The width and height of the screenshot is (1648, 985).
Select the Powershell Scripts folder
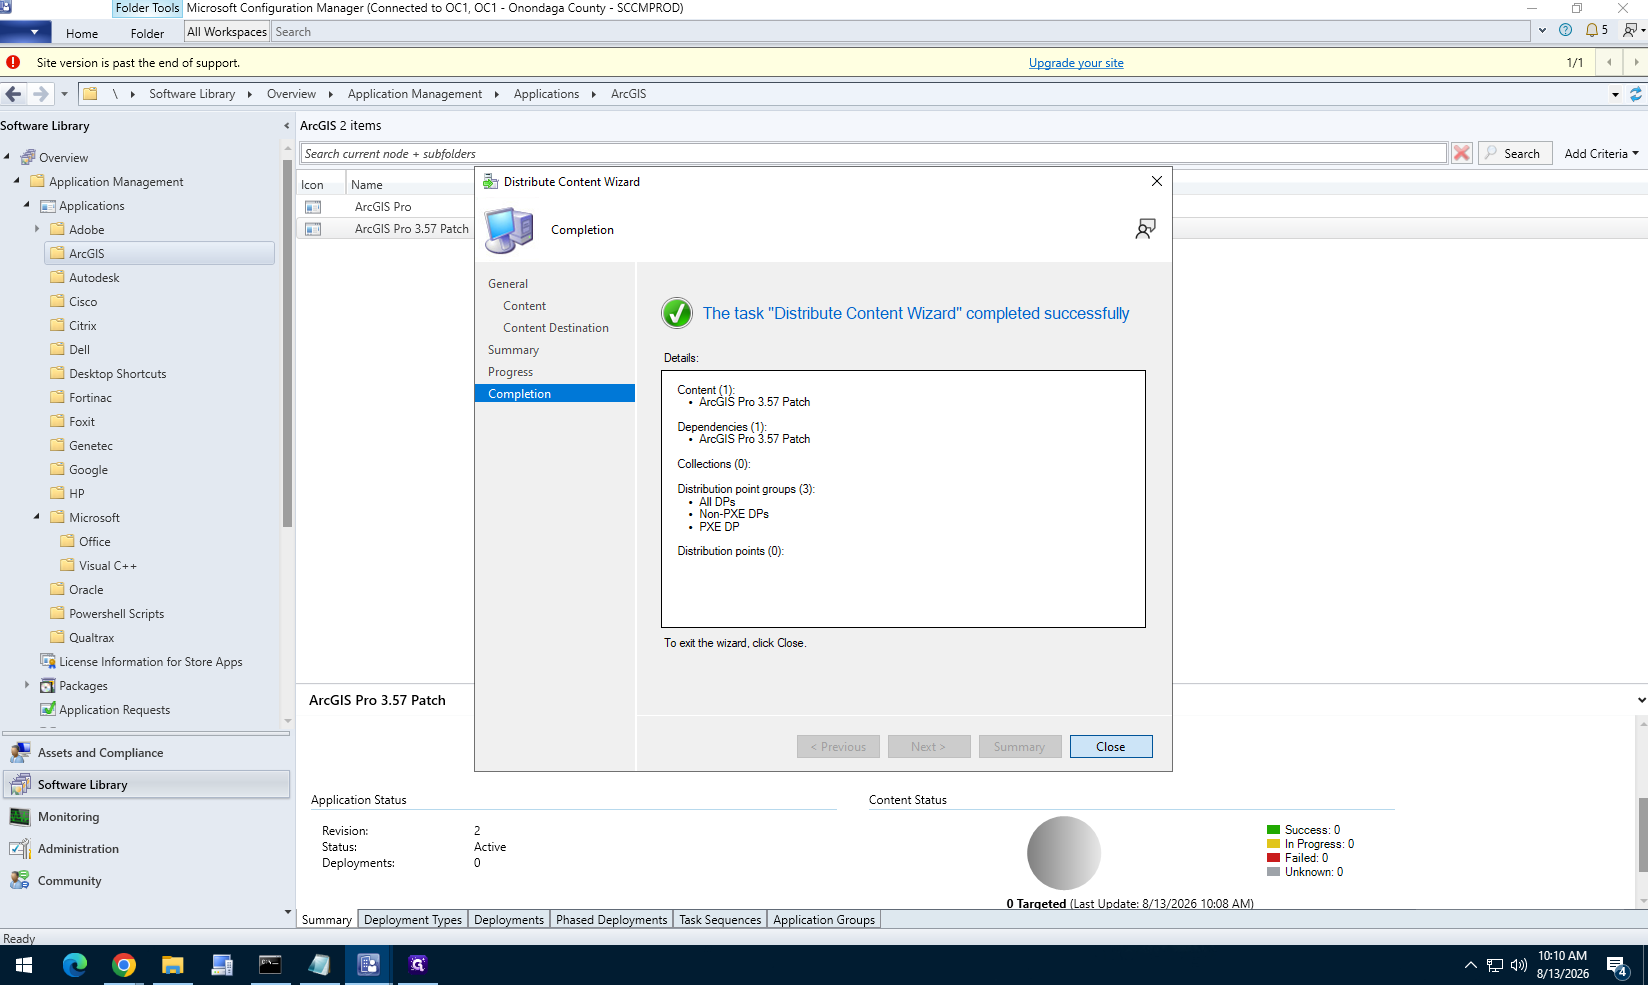(116, 614)
